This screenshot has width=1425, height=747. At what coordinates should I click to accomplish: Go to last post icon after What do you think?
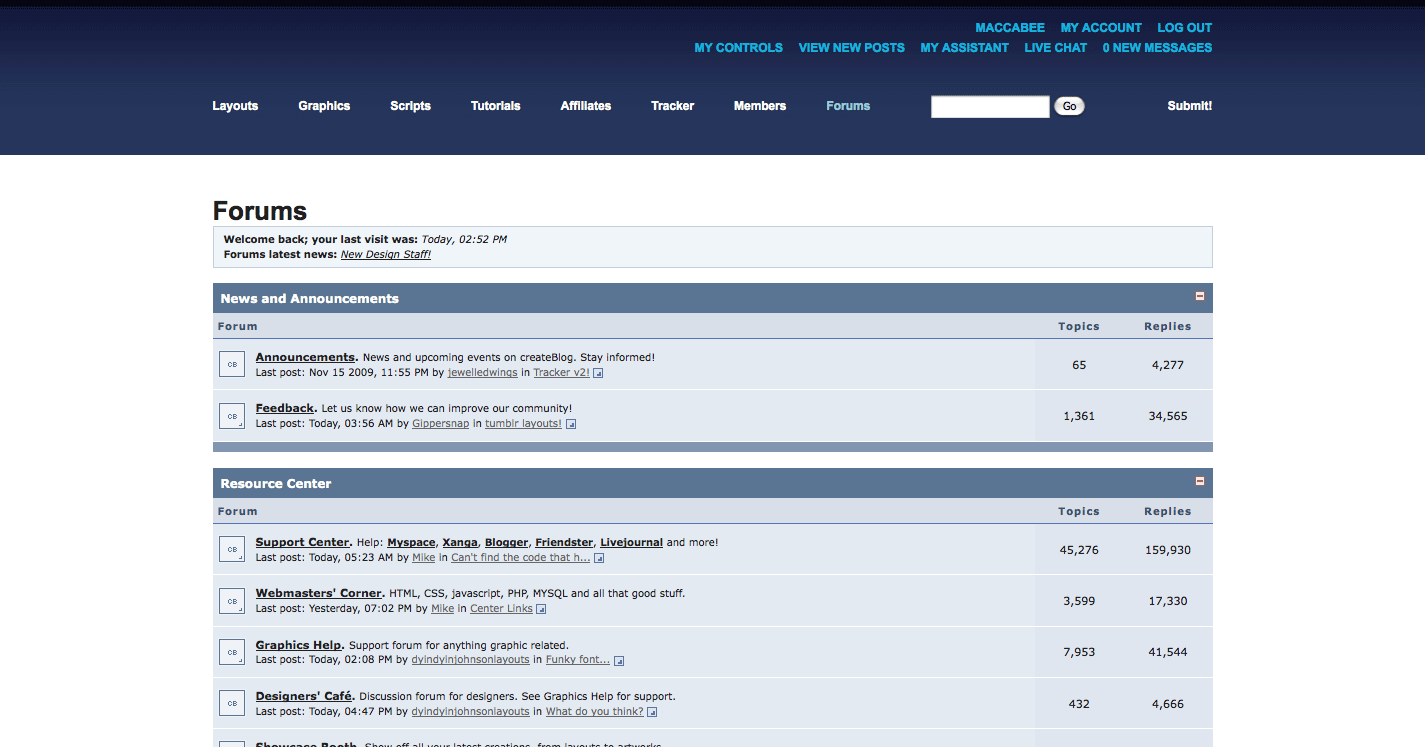[652, 712]
